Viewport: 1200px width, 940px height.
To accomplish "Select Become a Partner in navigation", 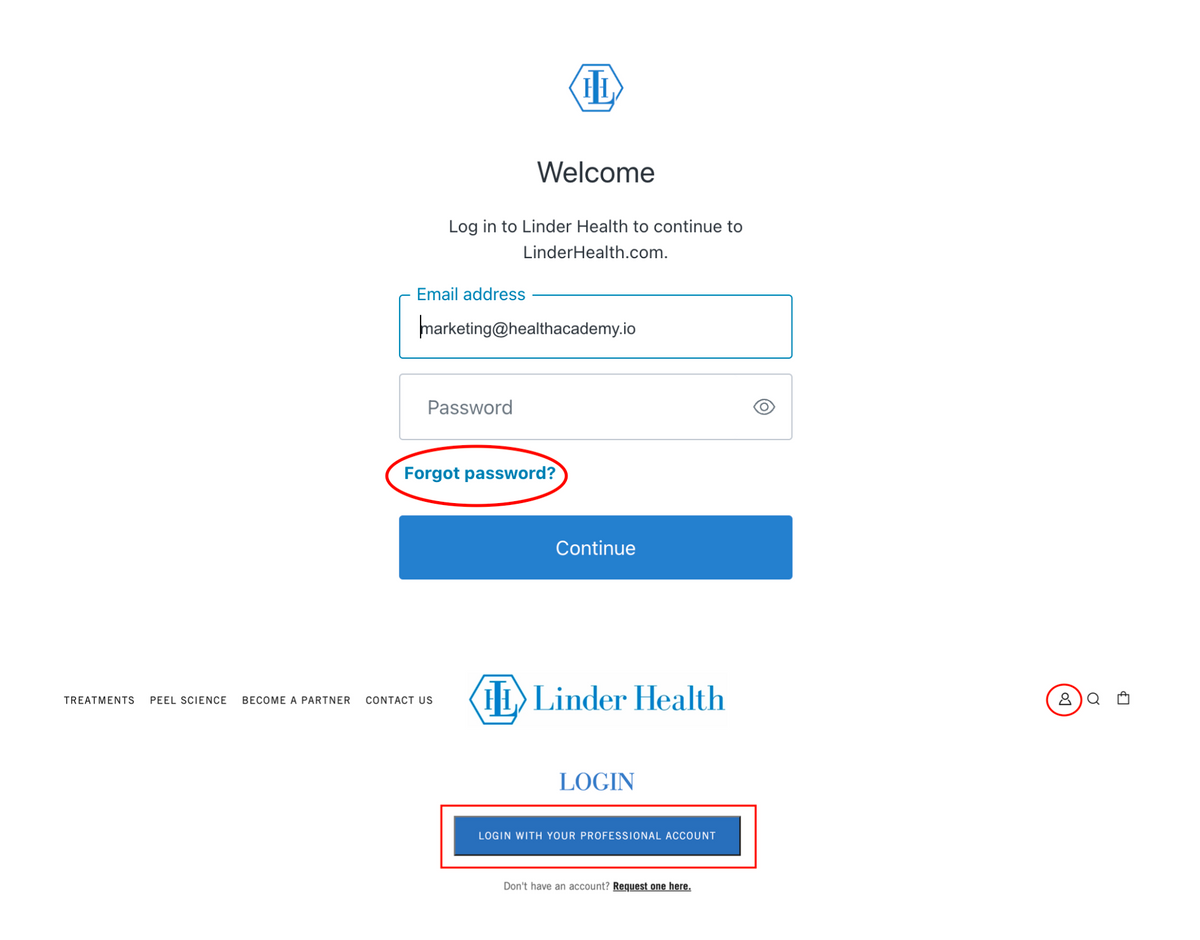I will [296, 700].
